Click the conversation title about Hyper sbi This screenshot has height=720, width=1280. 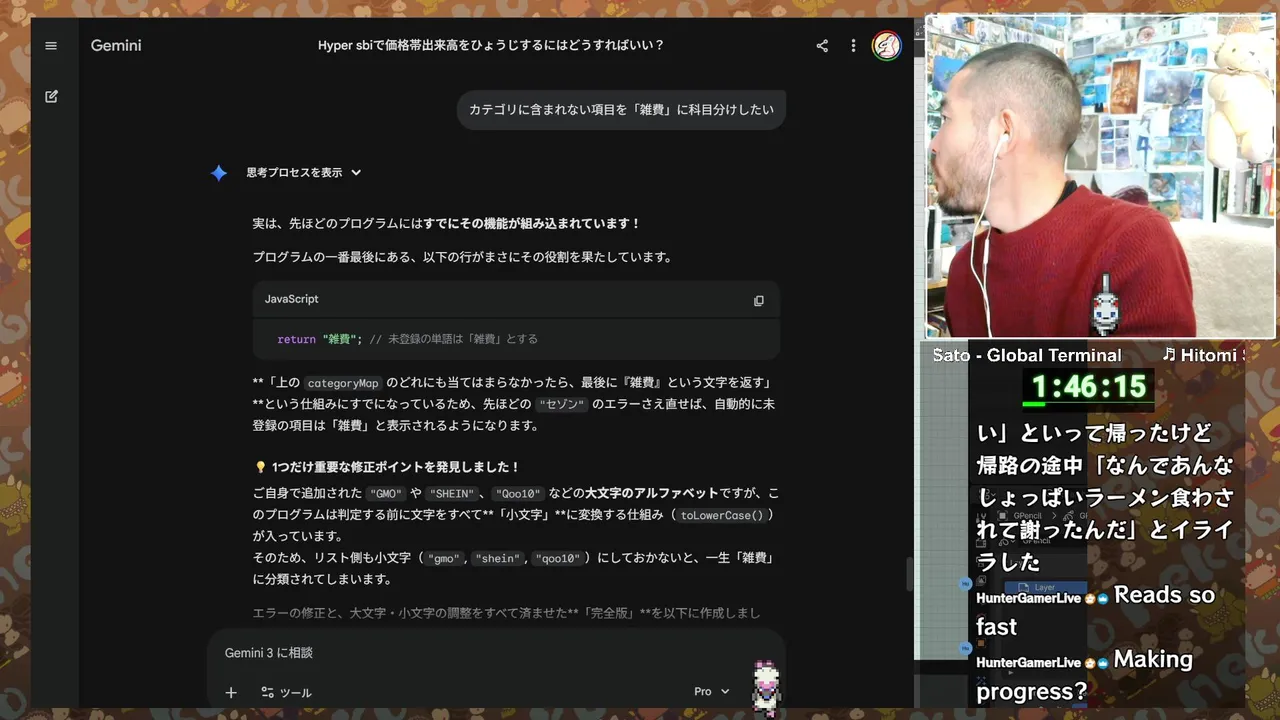(491, 46)
